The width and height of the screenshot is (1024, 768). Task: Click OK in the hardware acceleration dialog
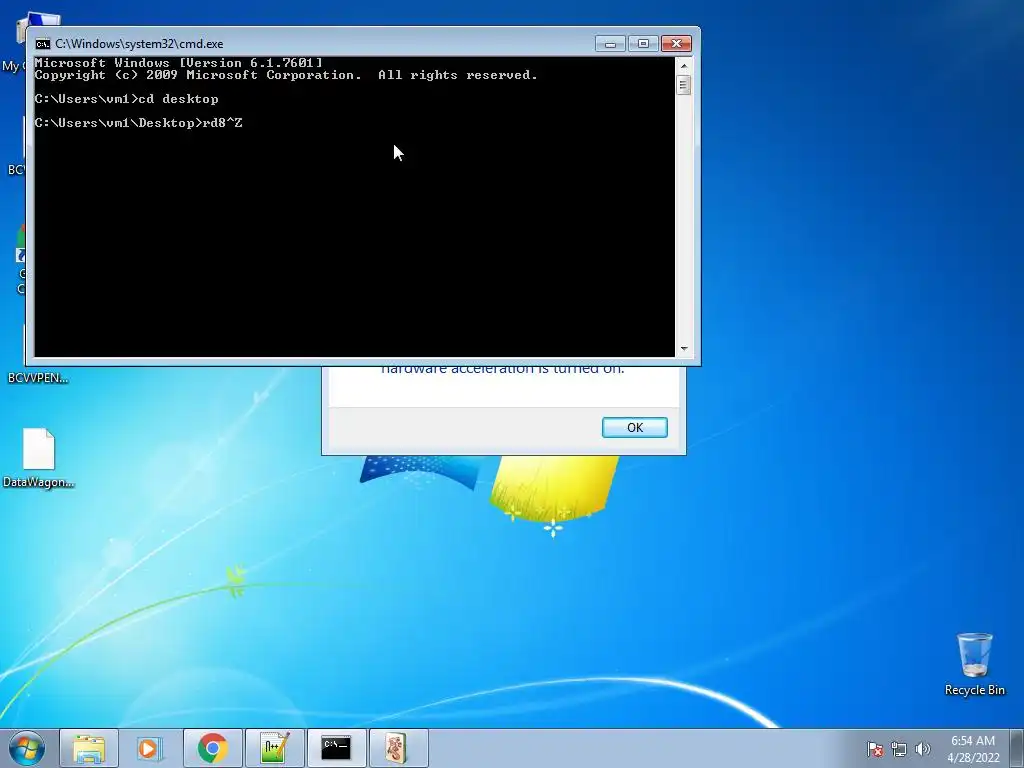[x=634, y=427]
